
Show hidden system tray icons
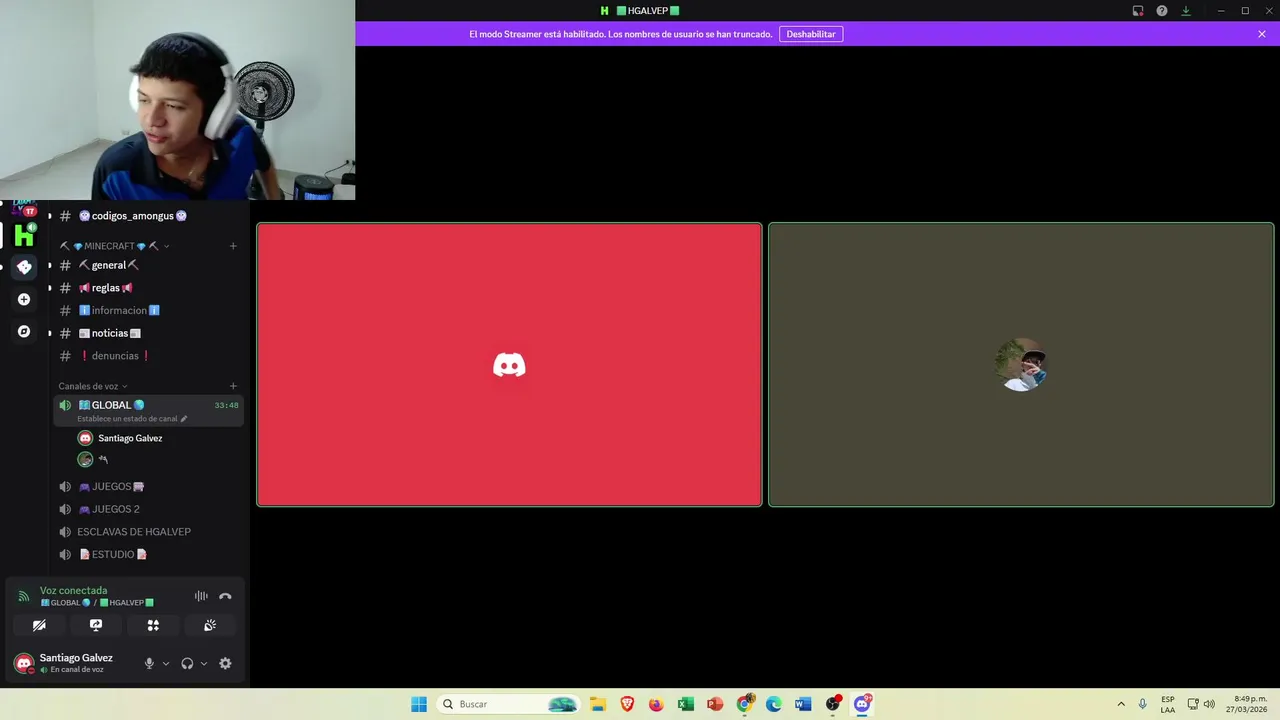[x=1121, y=704]
